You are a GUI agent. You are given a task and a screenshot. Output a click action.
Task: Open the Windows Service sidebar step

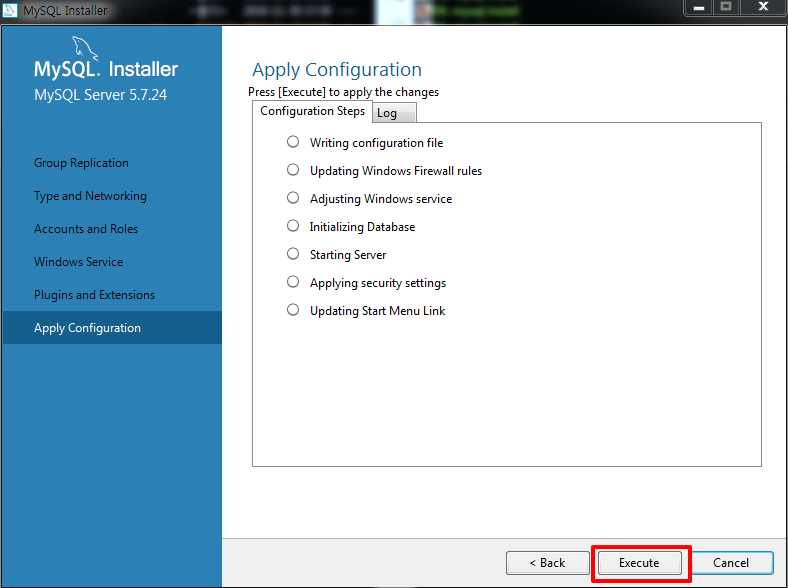pos(78,262)
